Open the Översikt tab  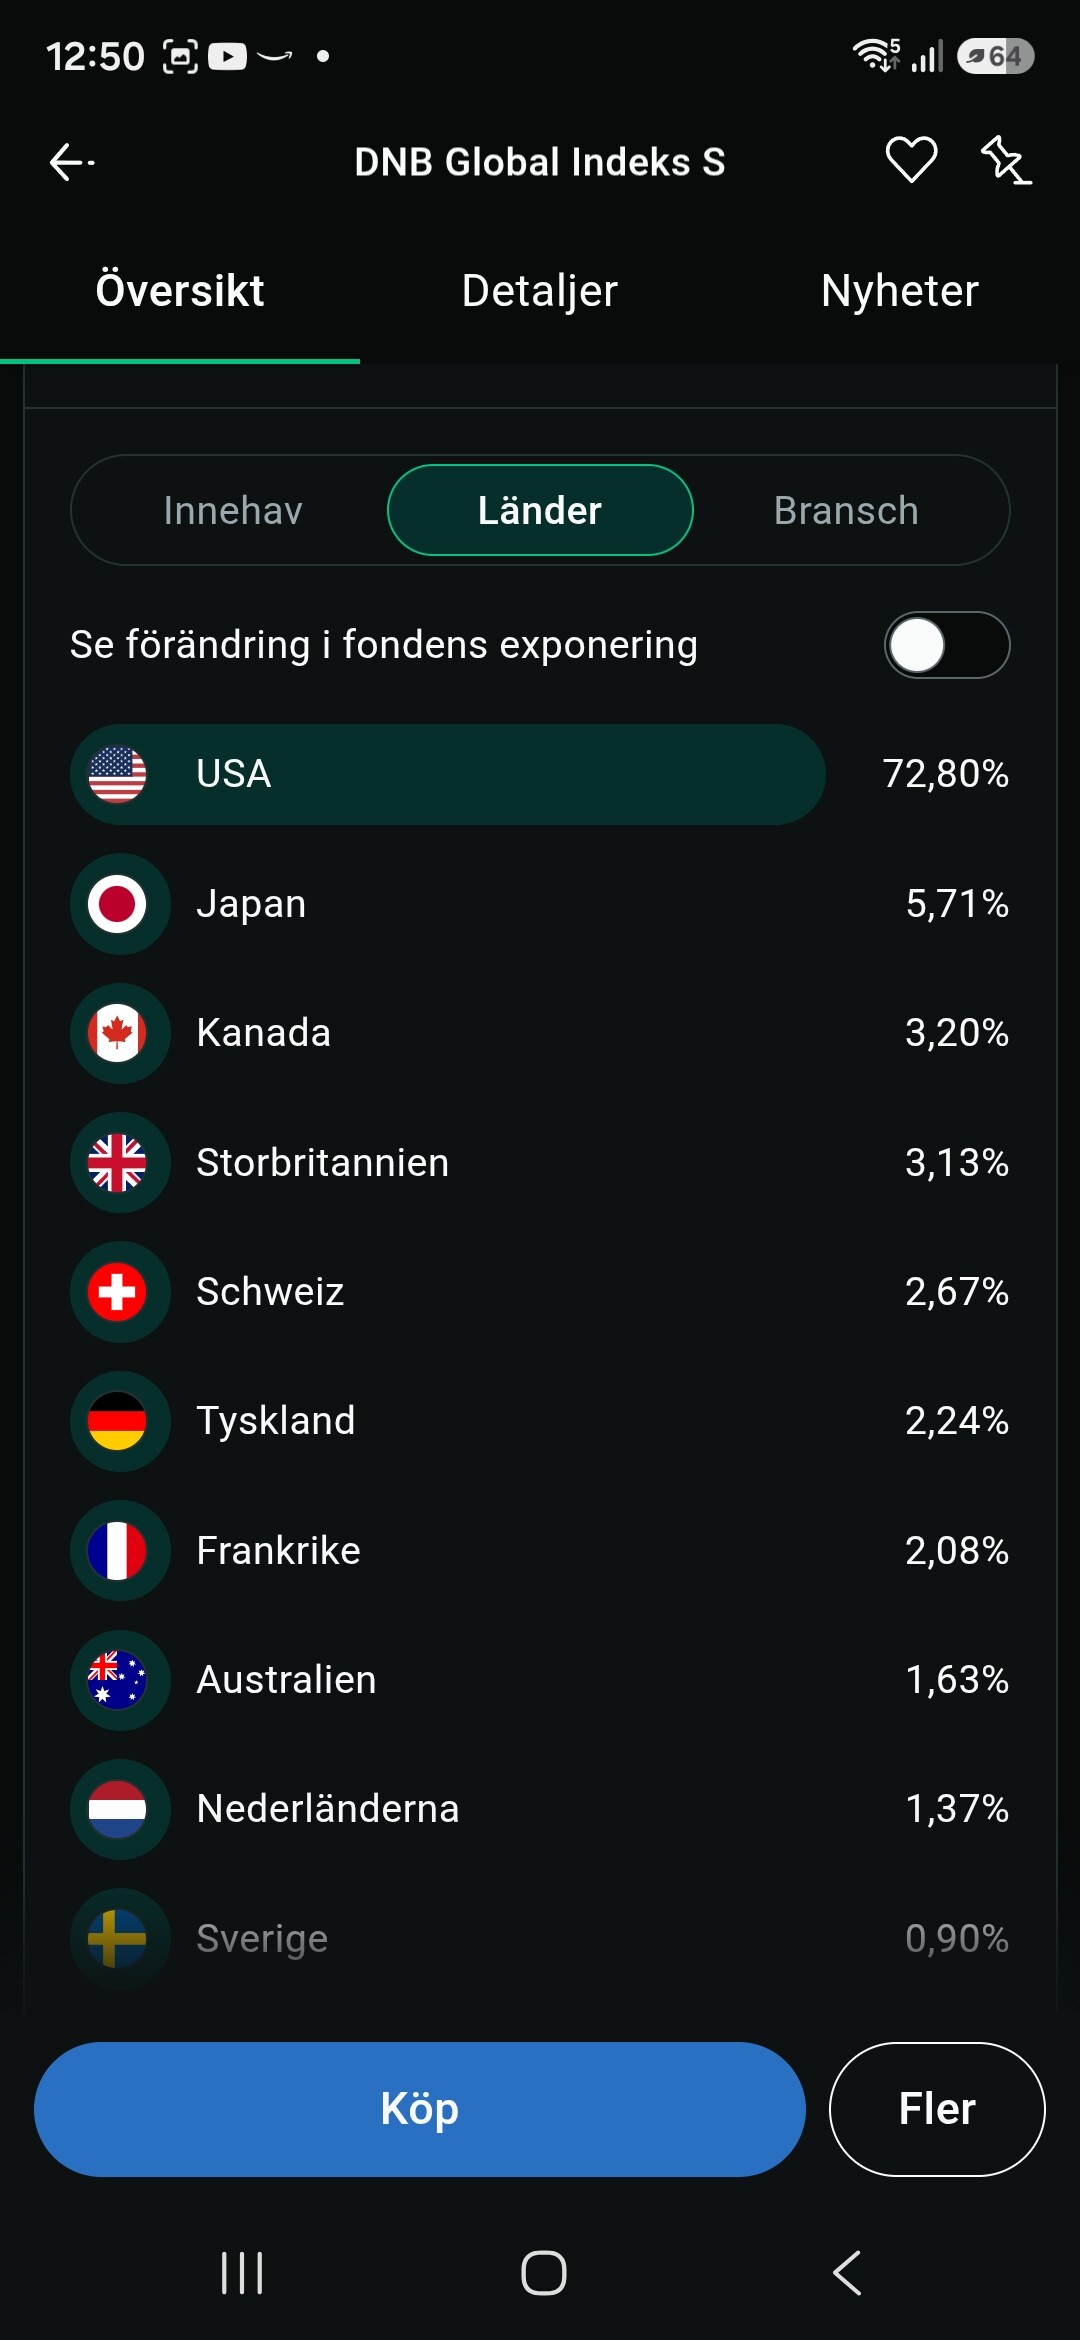[x=180, y=292]
